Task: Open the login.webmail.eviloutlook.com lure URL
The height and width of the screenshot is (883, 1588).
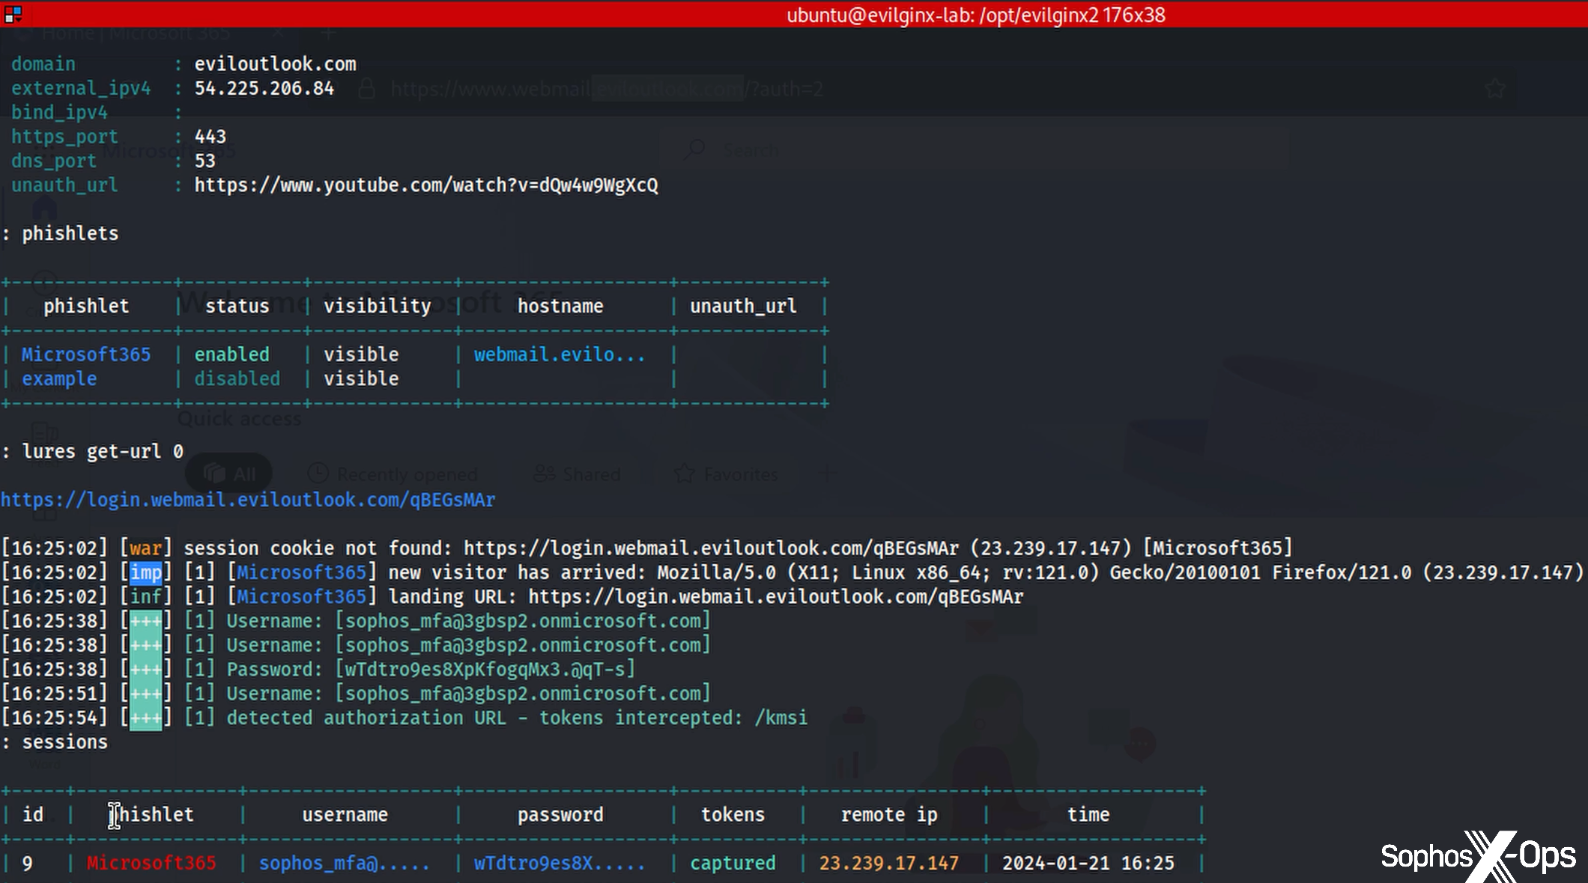Action: [x=248, y=500]
